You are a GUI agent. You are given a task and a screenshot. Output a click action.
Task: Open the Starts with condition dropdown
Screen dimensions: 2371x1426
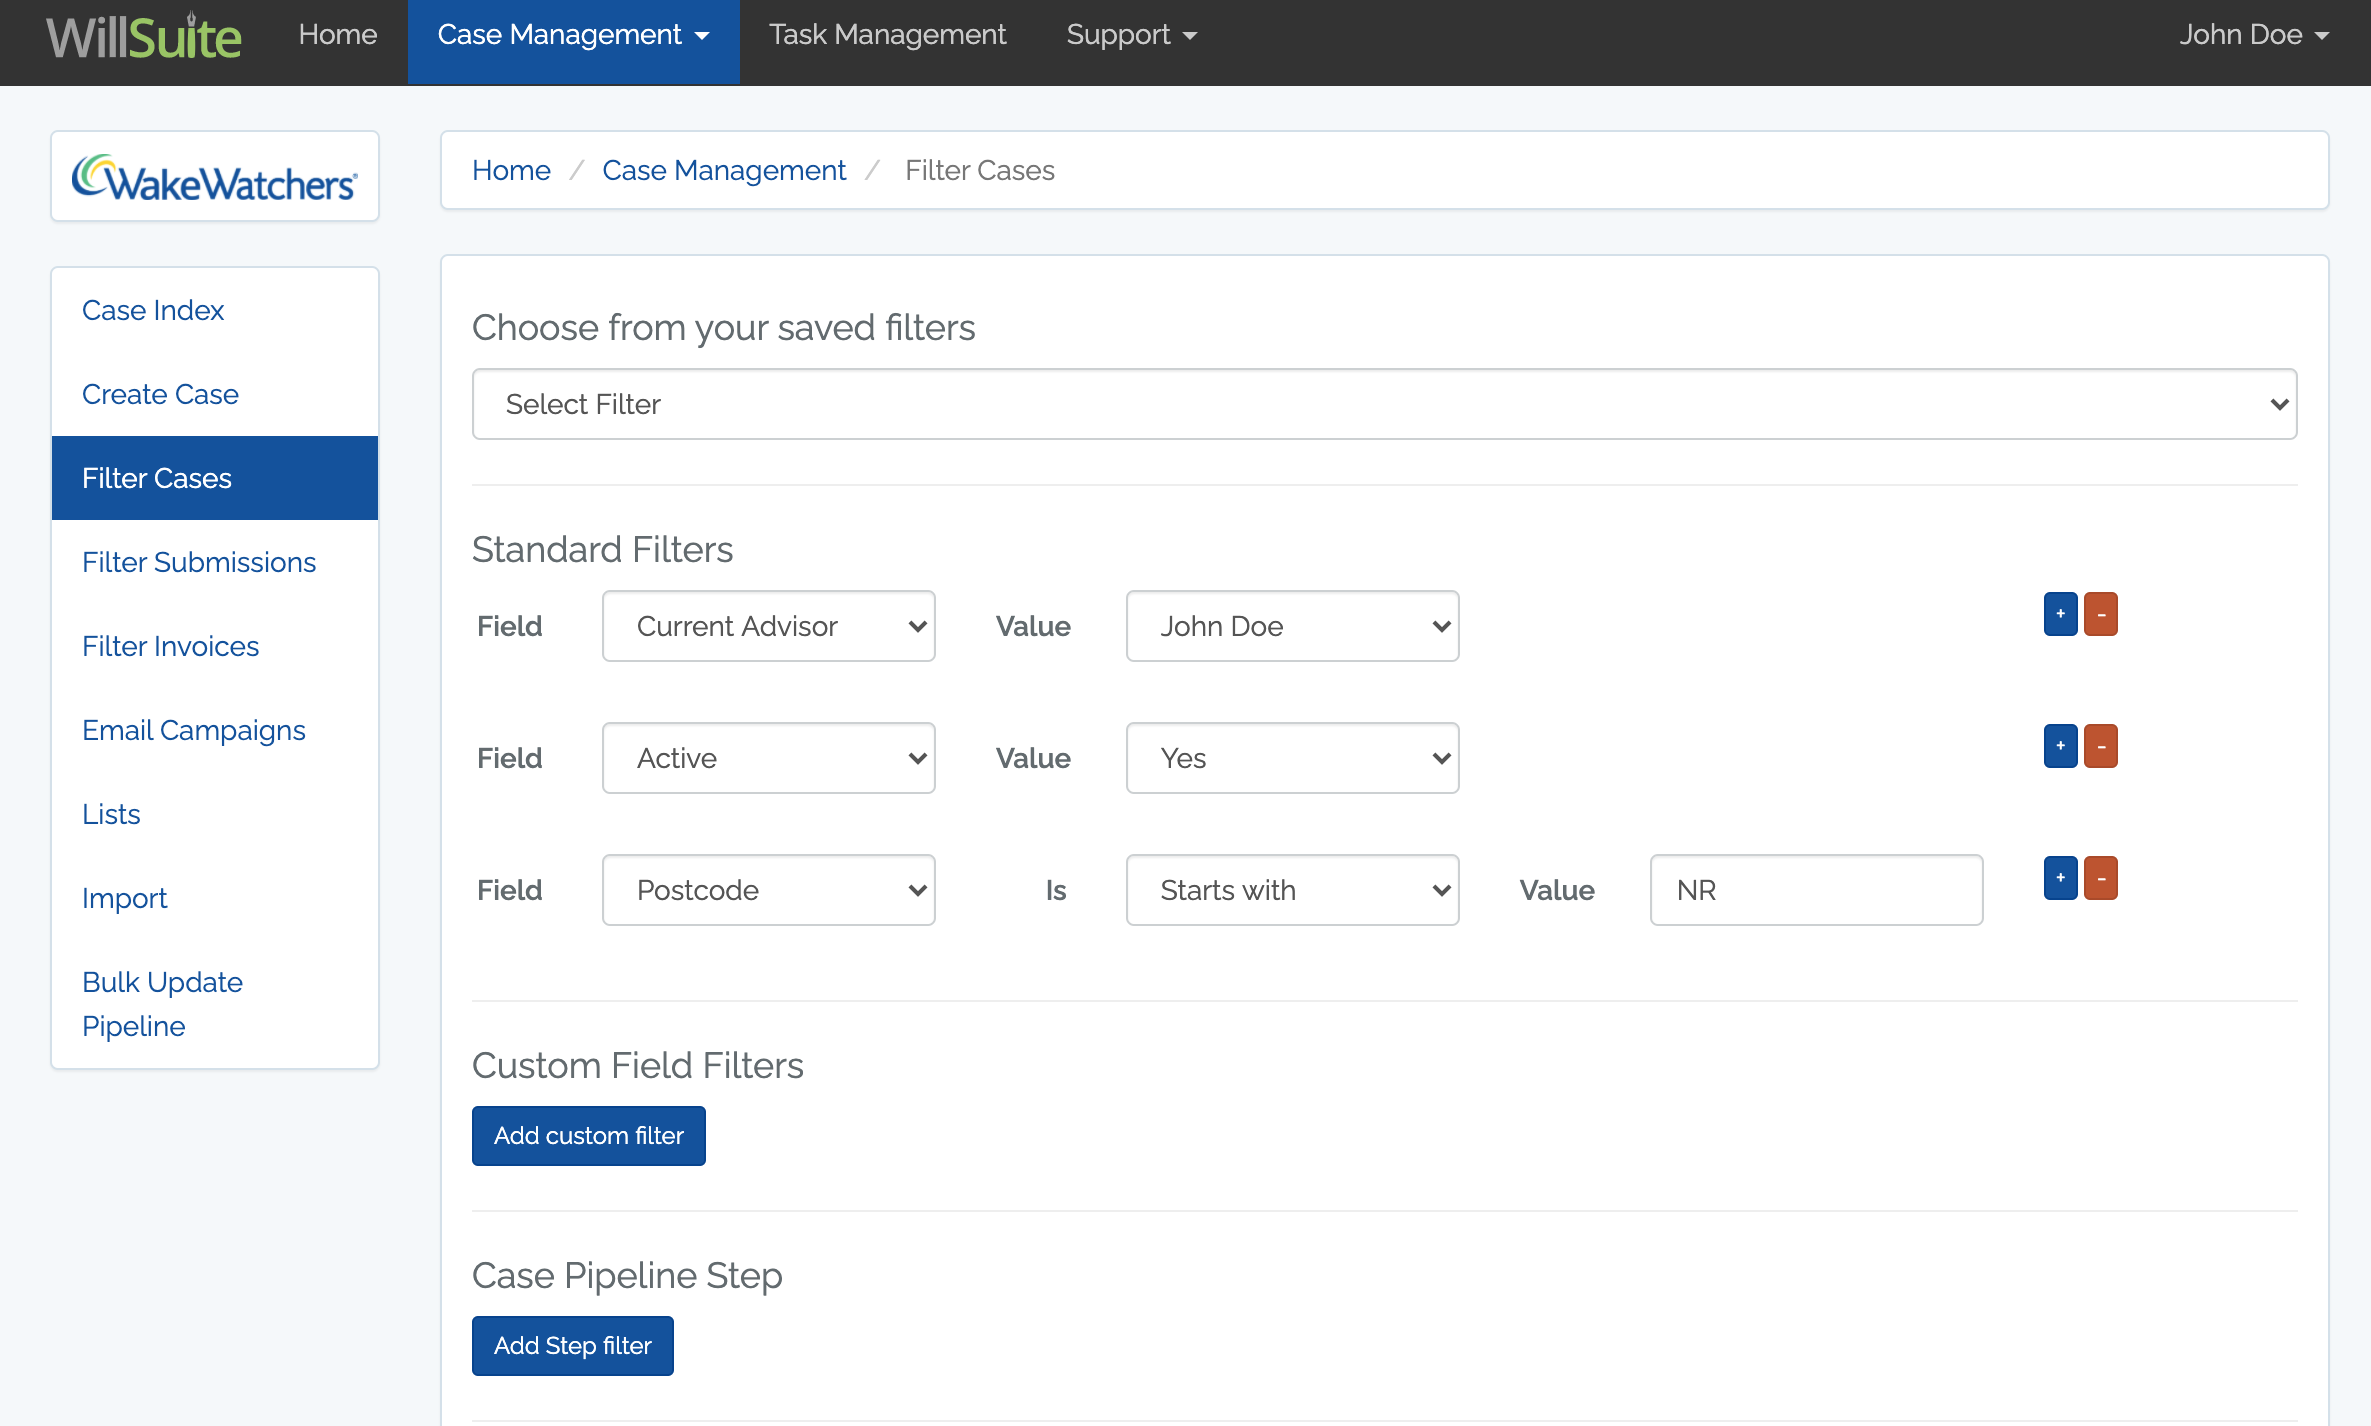pyautogui.click(x=1292, y=890)
